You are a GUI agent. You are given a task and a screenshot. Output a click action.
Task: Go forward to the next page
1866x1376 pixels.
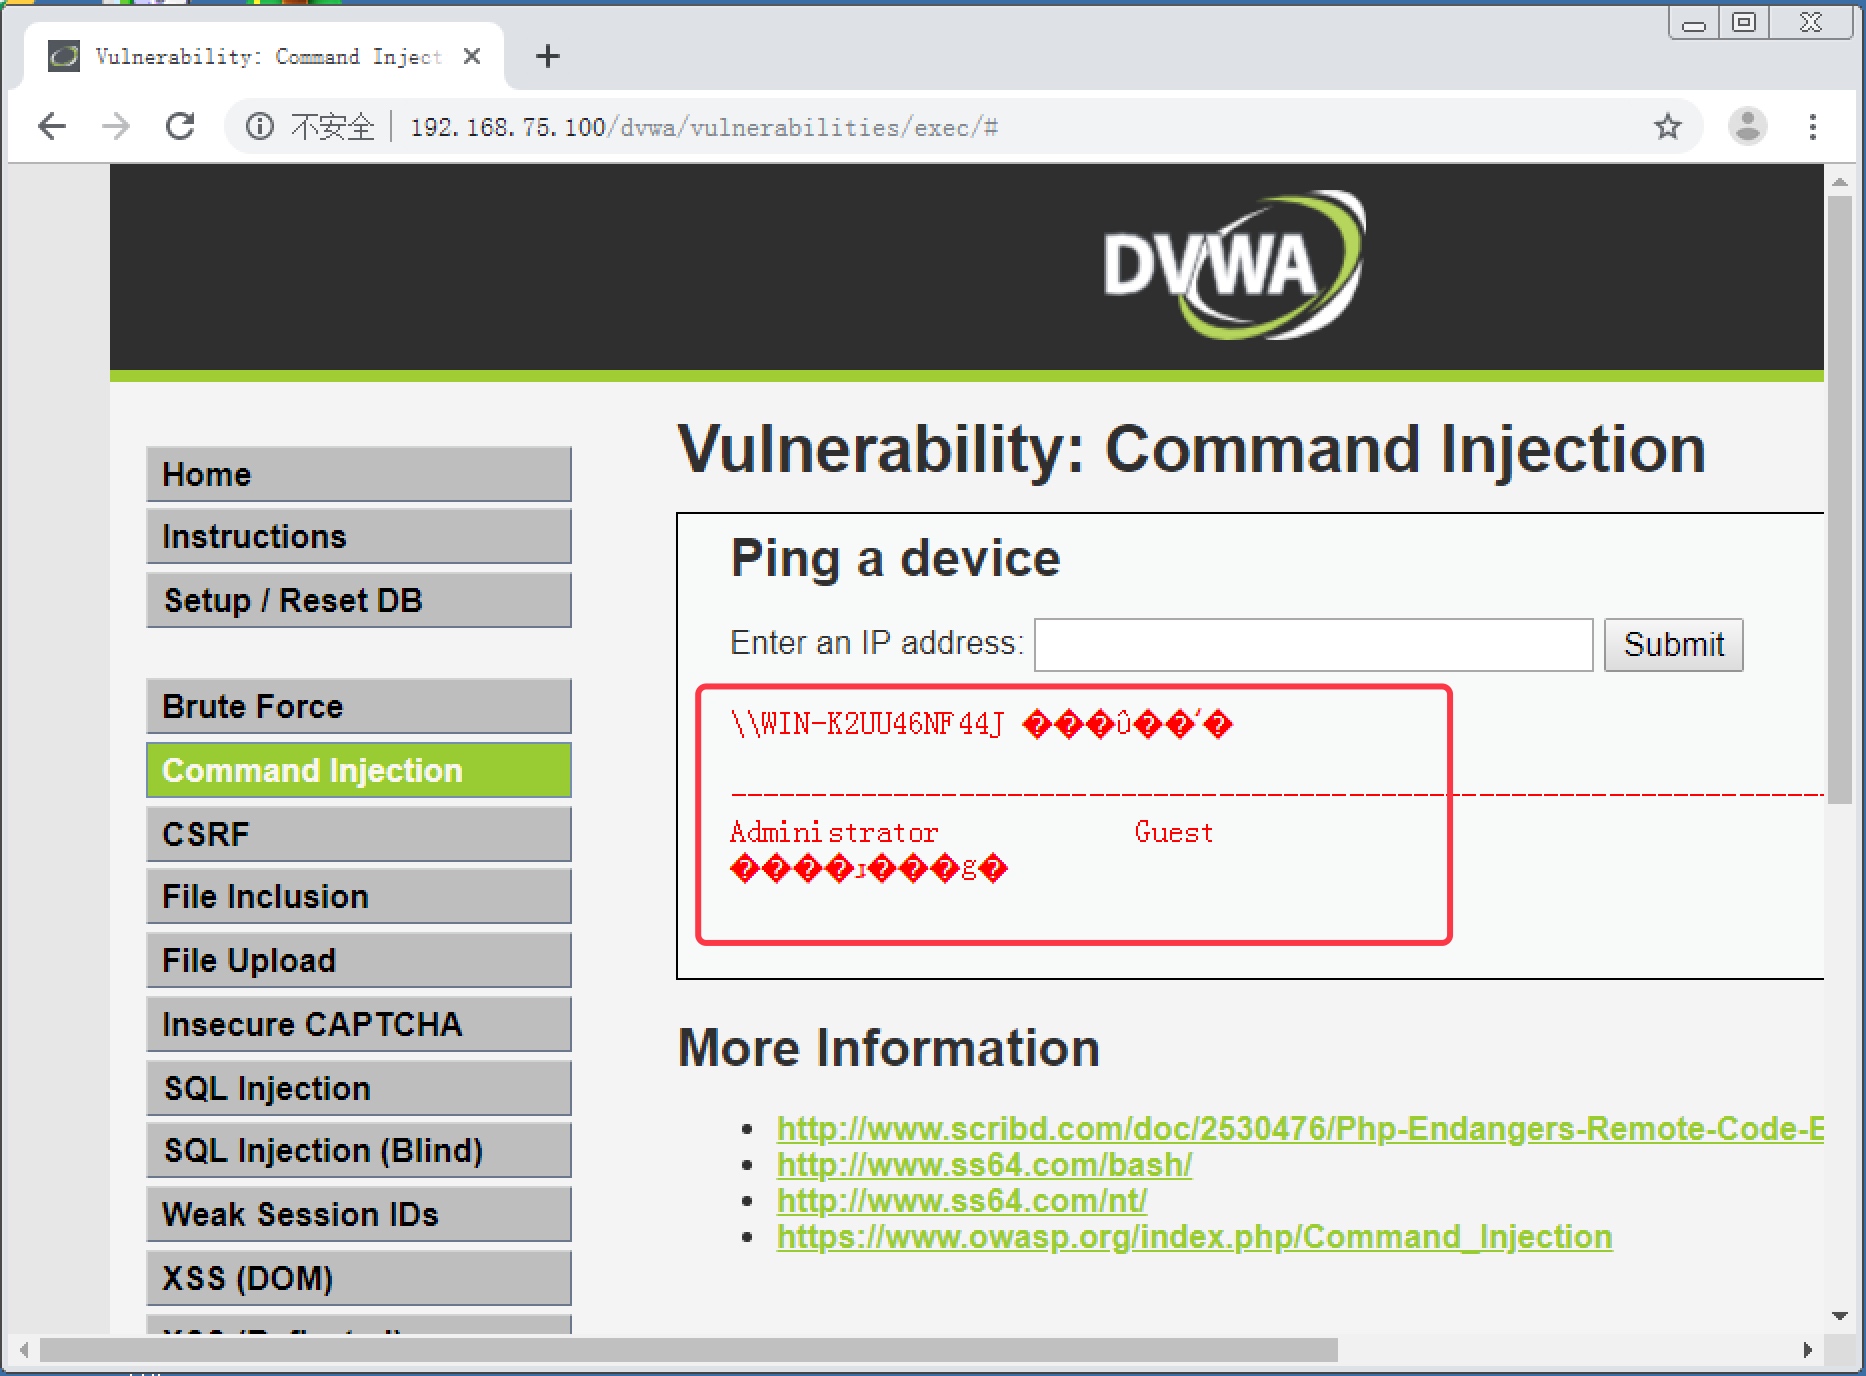point(116,126)
